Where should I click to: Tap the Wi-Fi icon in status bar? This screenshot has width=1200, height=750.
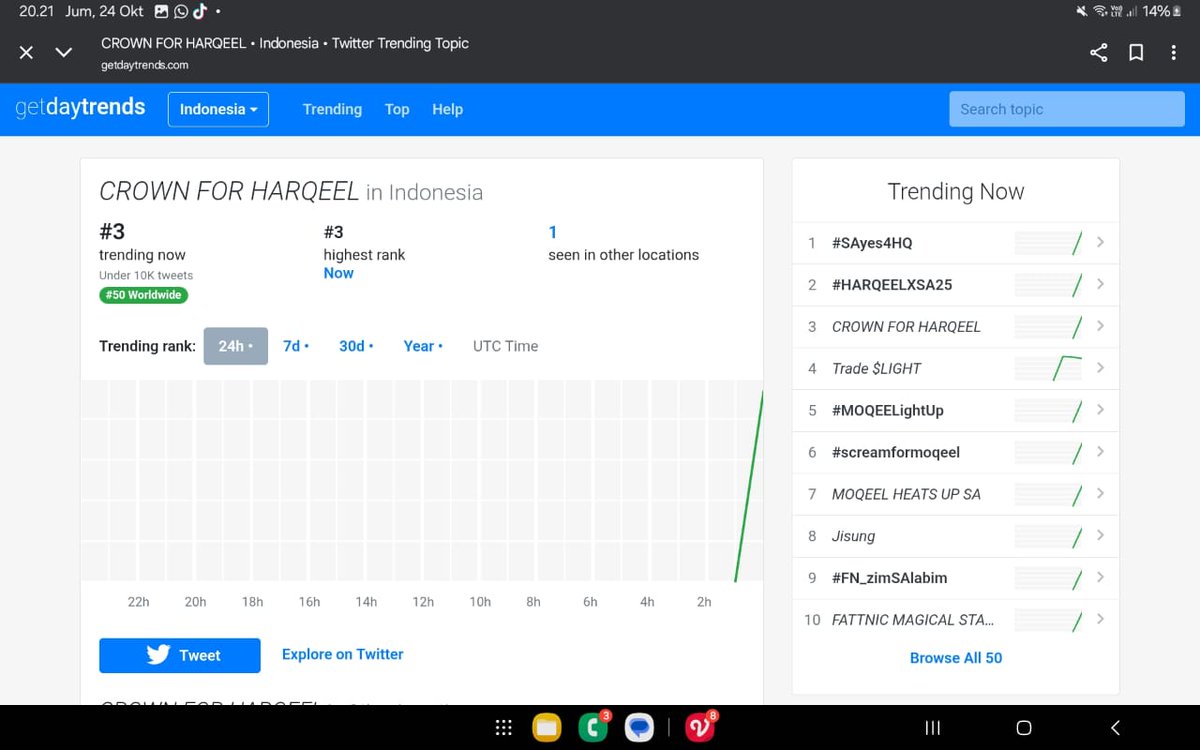pyautogui.click(x=1100, y=12)
